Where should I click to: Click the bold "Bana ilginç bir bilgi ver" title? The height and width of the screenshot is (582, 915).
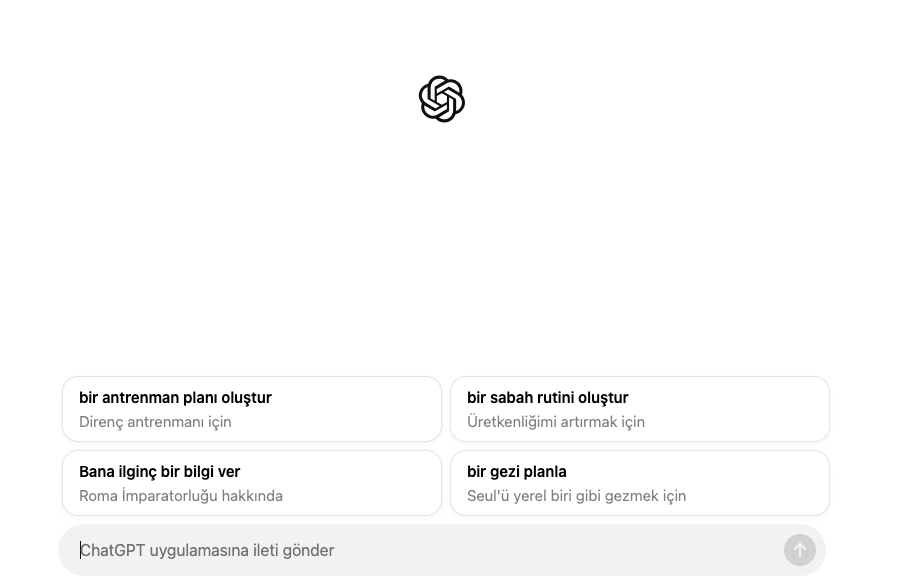(x=160, y=472)
